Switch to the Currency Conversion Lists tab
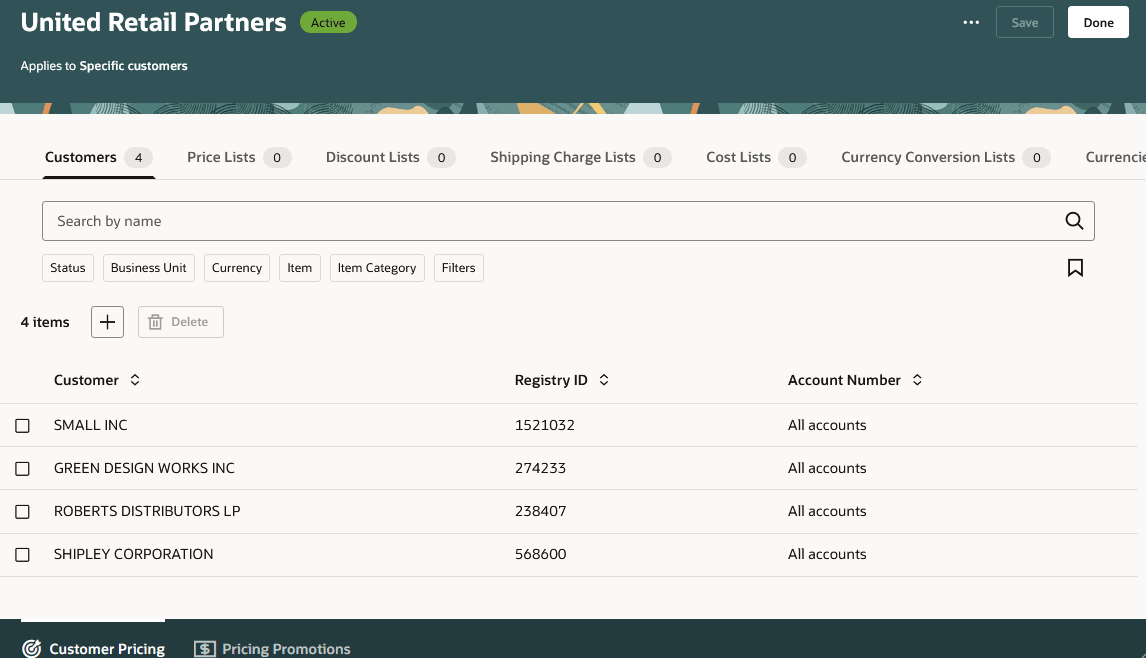 (946, 157)
